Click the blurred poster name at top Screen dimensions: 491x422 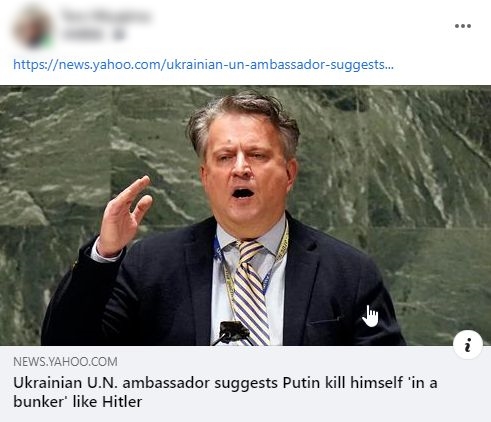[x=106, y=17]
